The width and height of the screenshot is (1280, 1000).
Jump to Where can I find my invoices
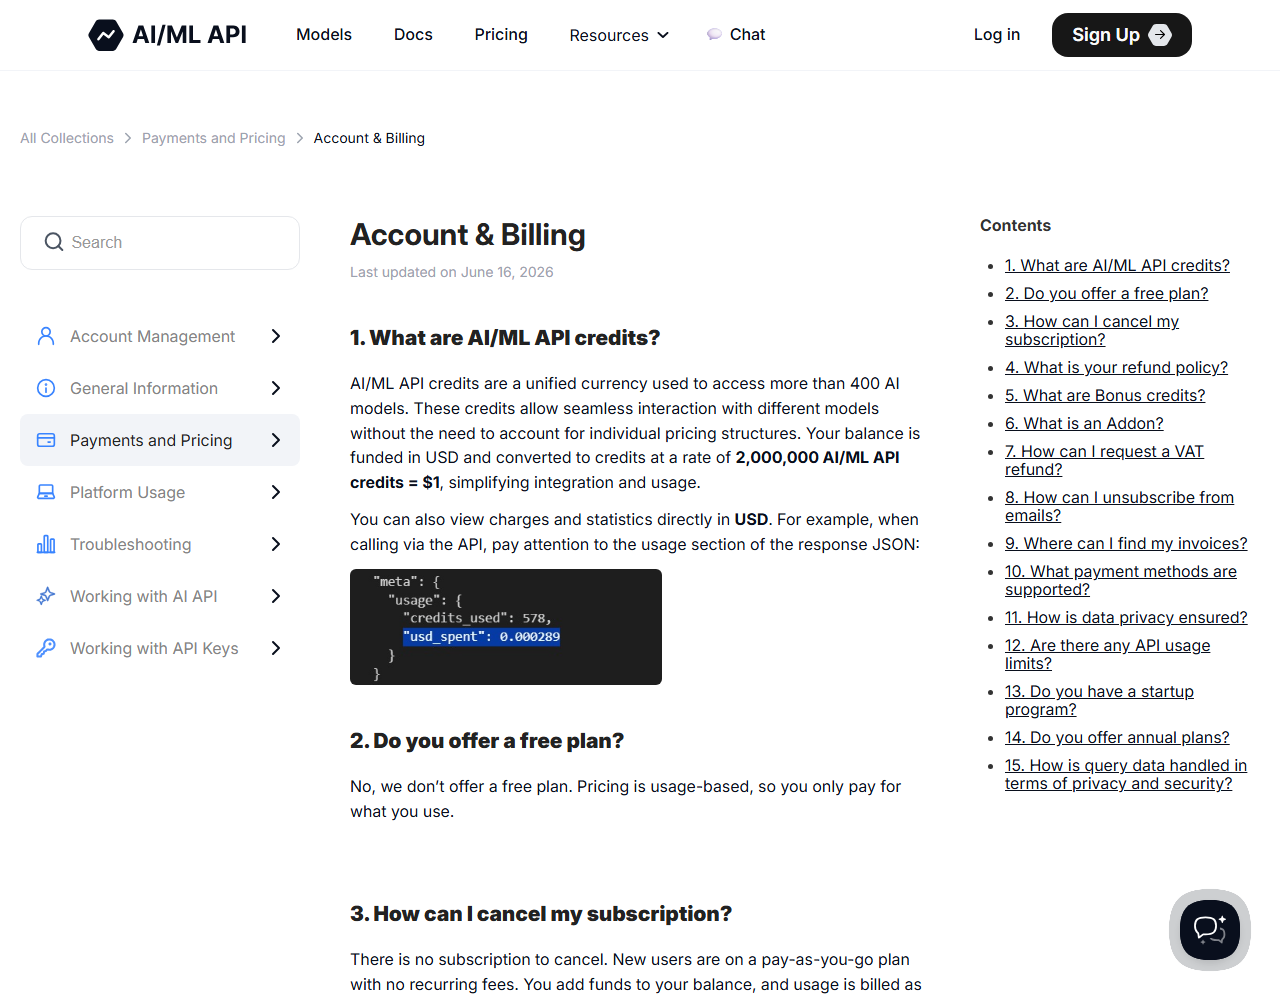[x=1126, y=543]
